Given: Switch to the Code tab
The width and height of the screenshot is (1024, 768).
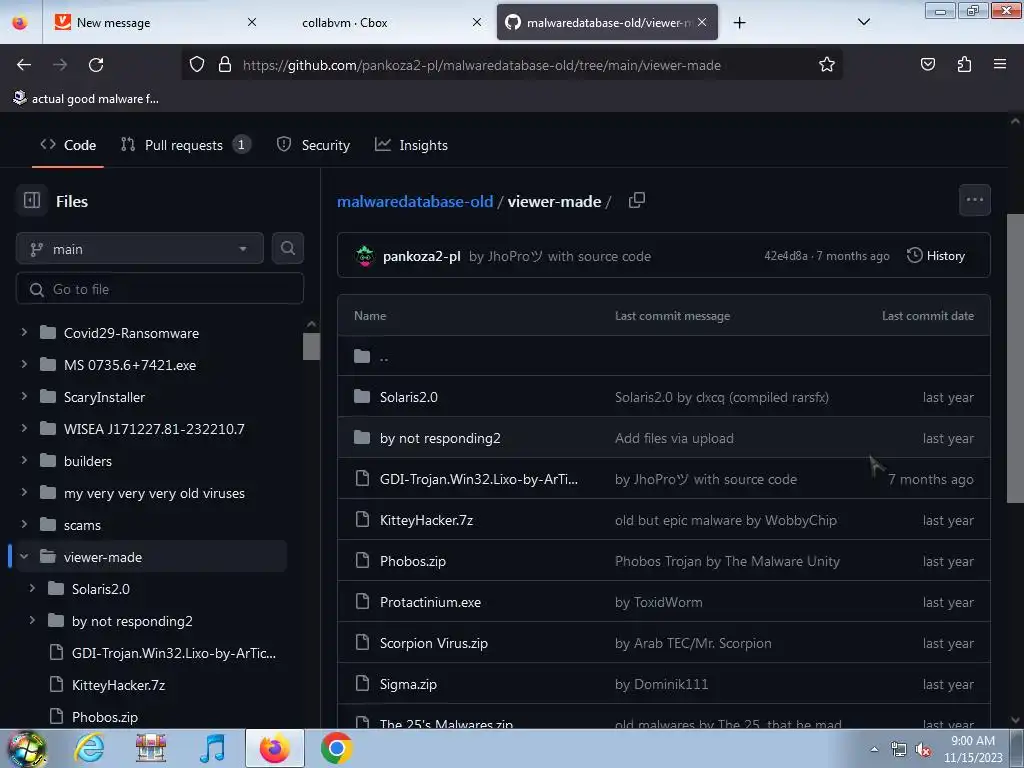Looking at the screenshot, I should point(68,145).
